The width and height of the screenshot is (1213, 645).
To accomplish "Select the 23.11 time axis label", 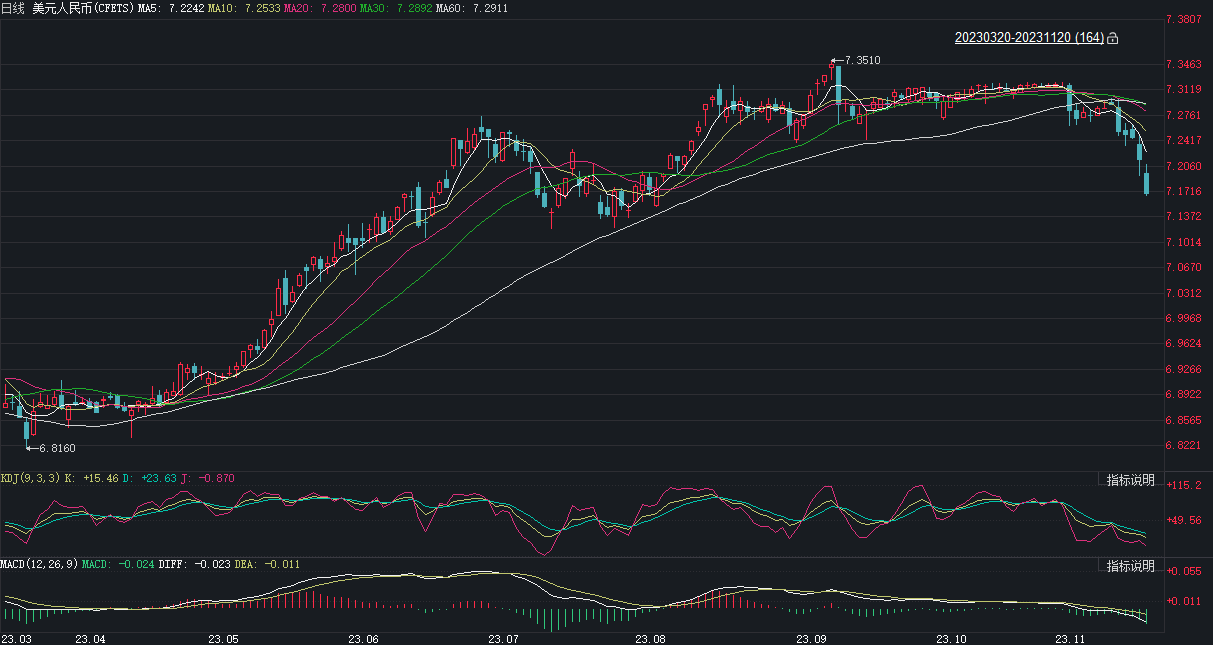I will (x=1073, y=638).
